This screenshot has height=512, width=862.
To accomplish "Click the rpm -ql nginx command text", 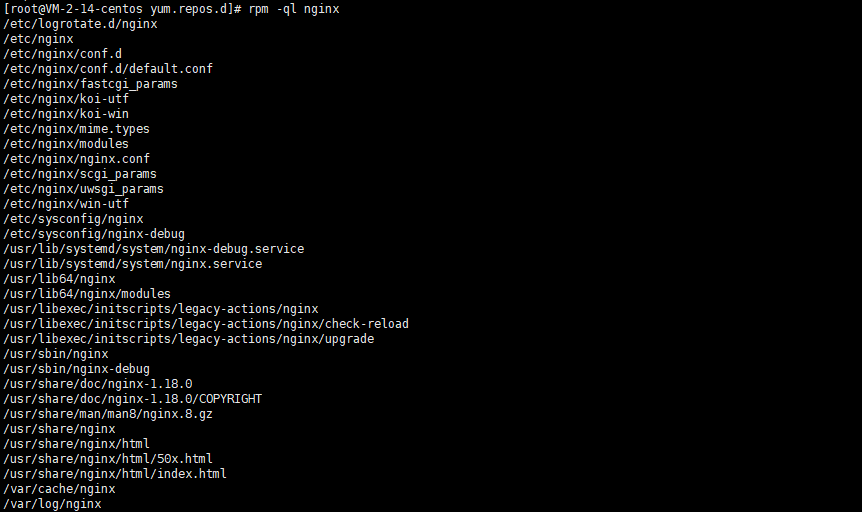I will [x=294, y=9].
